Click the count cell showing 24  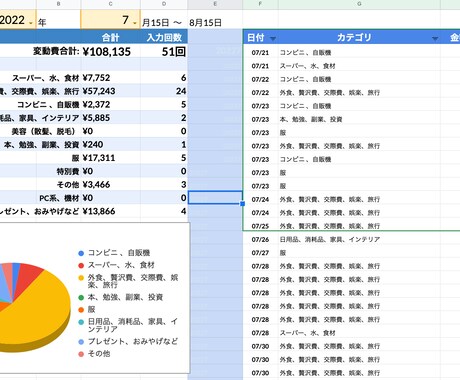point(164,91)
